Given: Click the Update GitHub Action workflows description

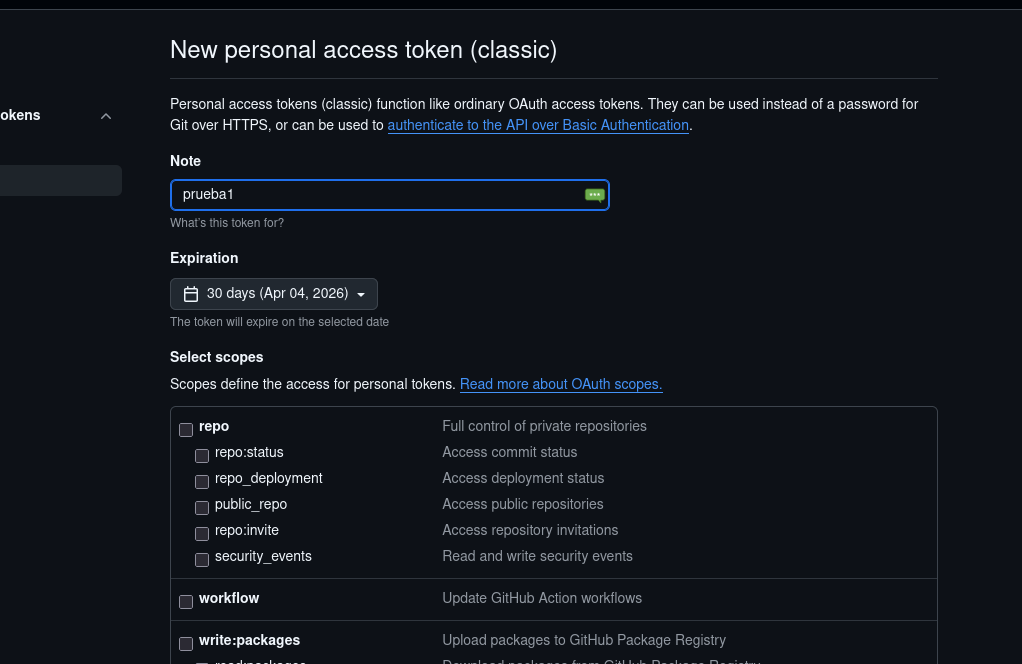Looking at the screenshot, I should [541, 598].
